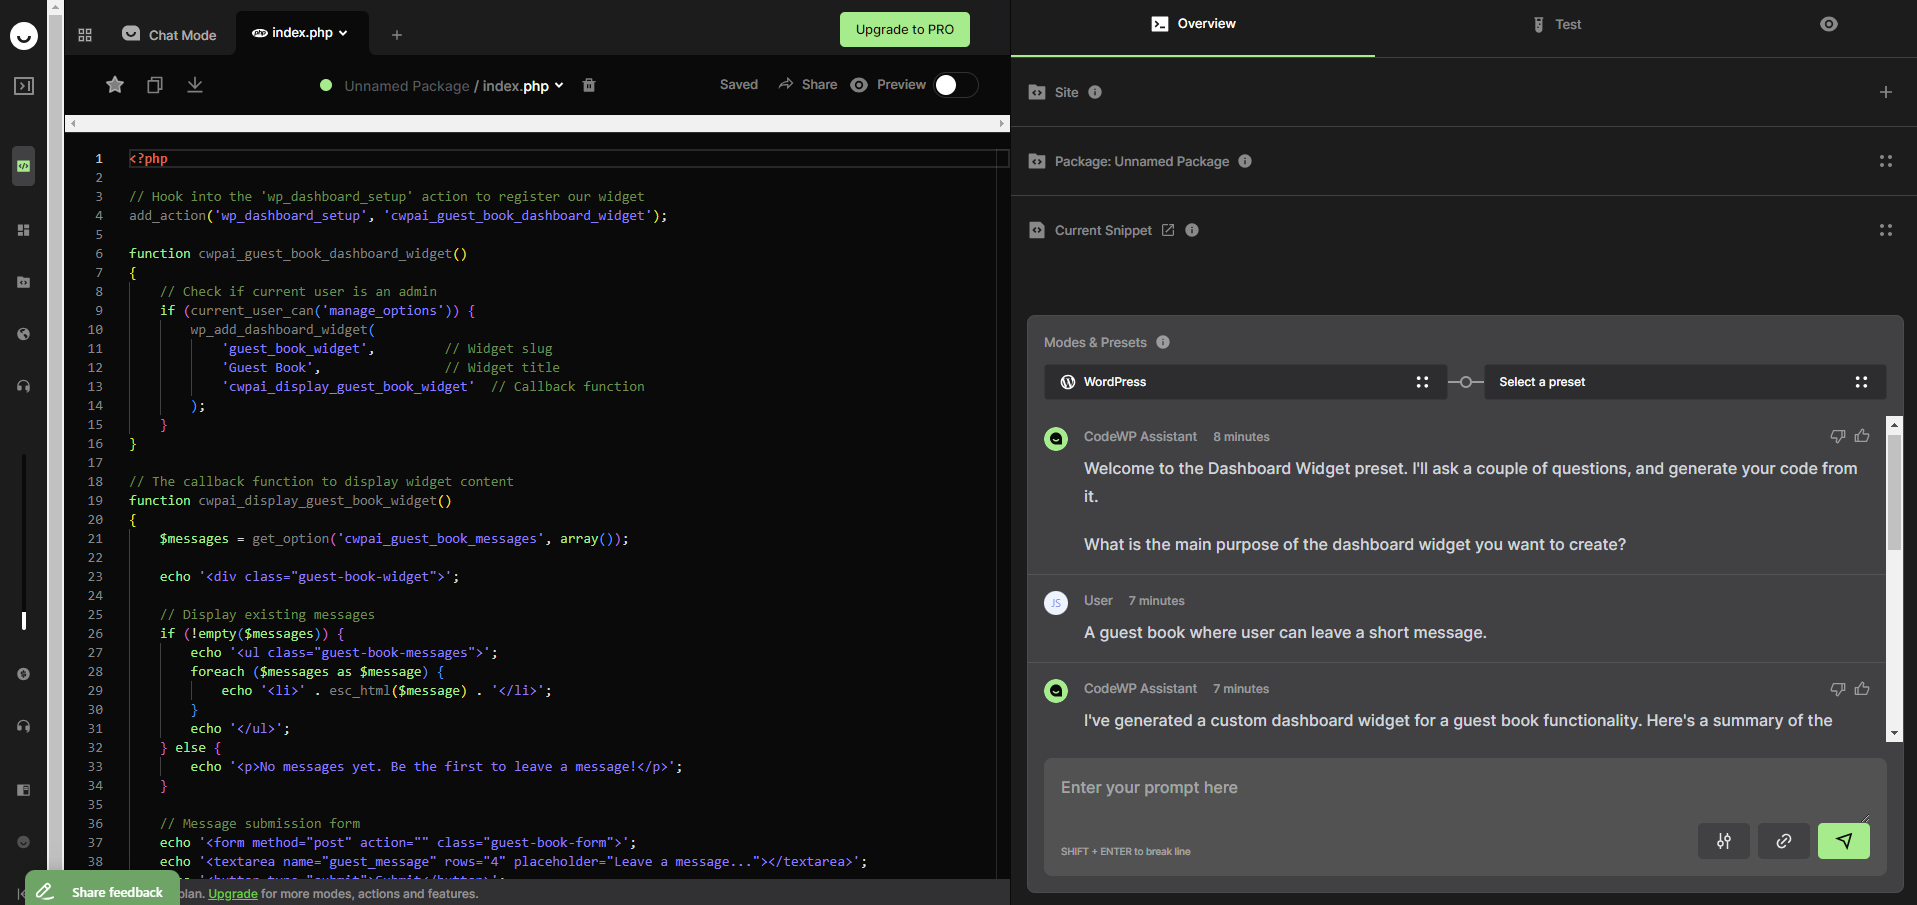Switch to the Test tab

(1557, 24)
